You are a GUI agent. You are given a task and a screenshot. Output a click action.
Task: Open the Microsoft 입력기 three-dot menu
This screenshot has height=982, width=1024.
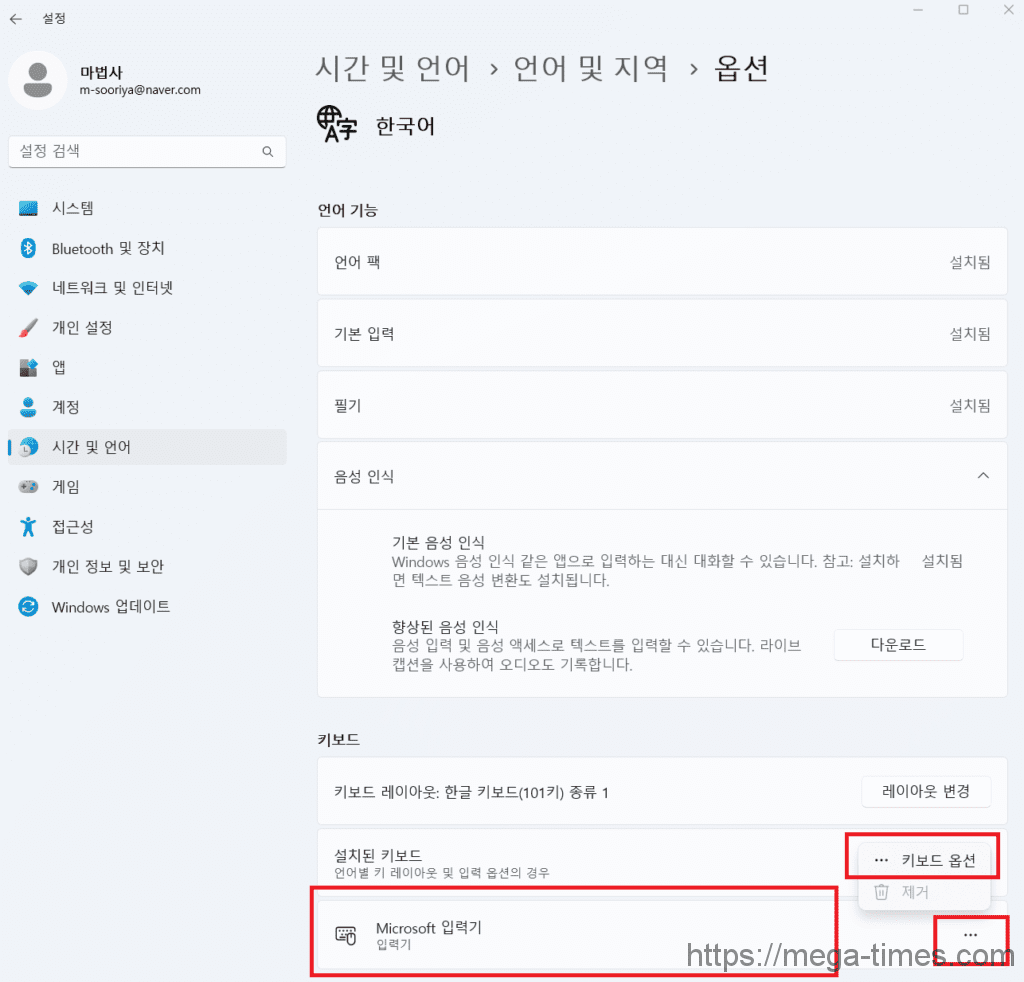click(969, 935)
